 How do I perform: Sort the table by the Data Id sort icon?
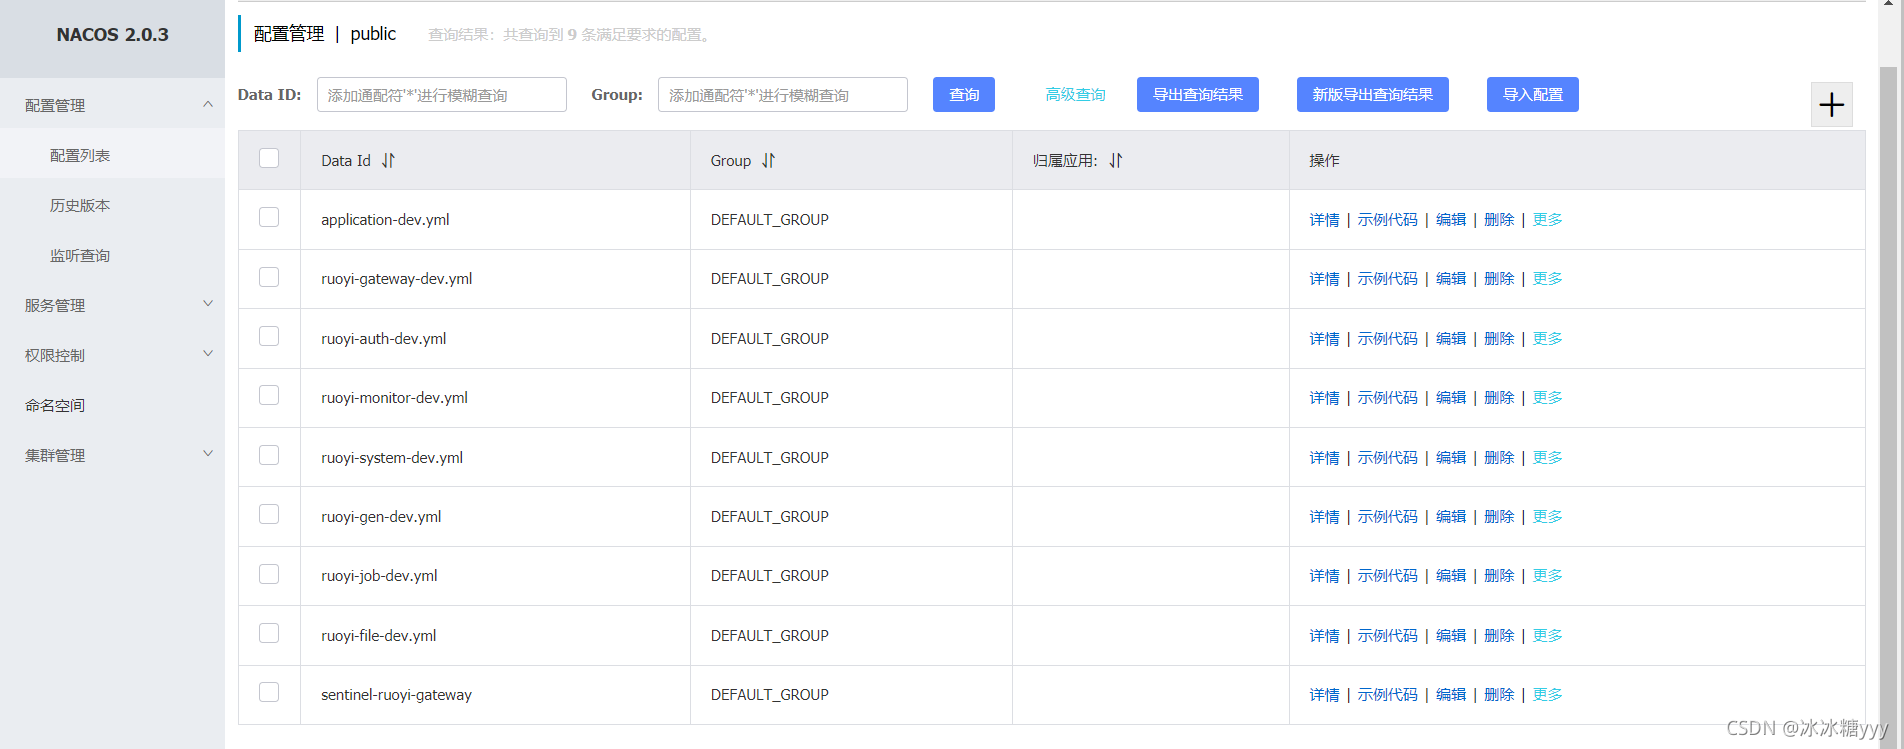pos(388,160)
